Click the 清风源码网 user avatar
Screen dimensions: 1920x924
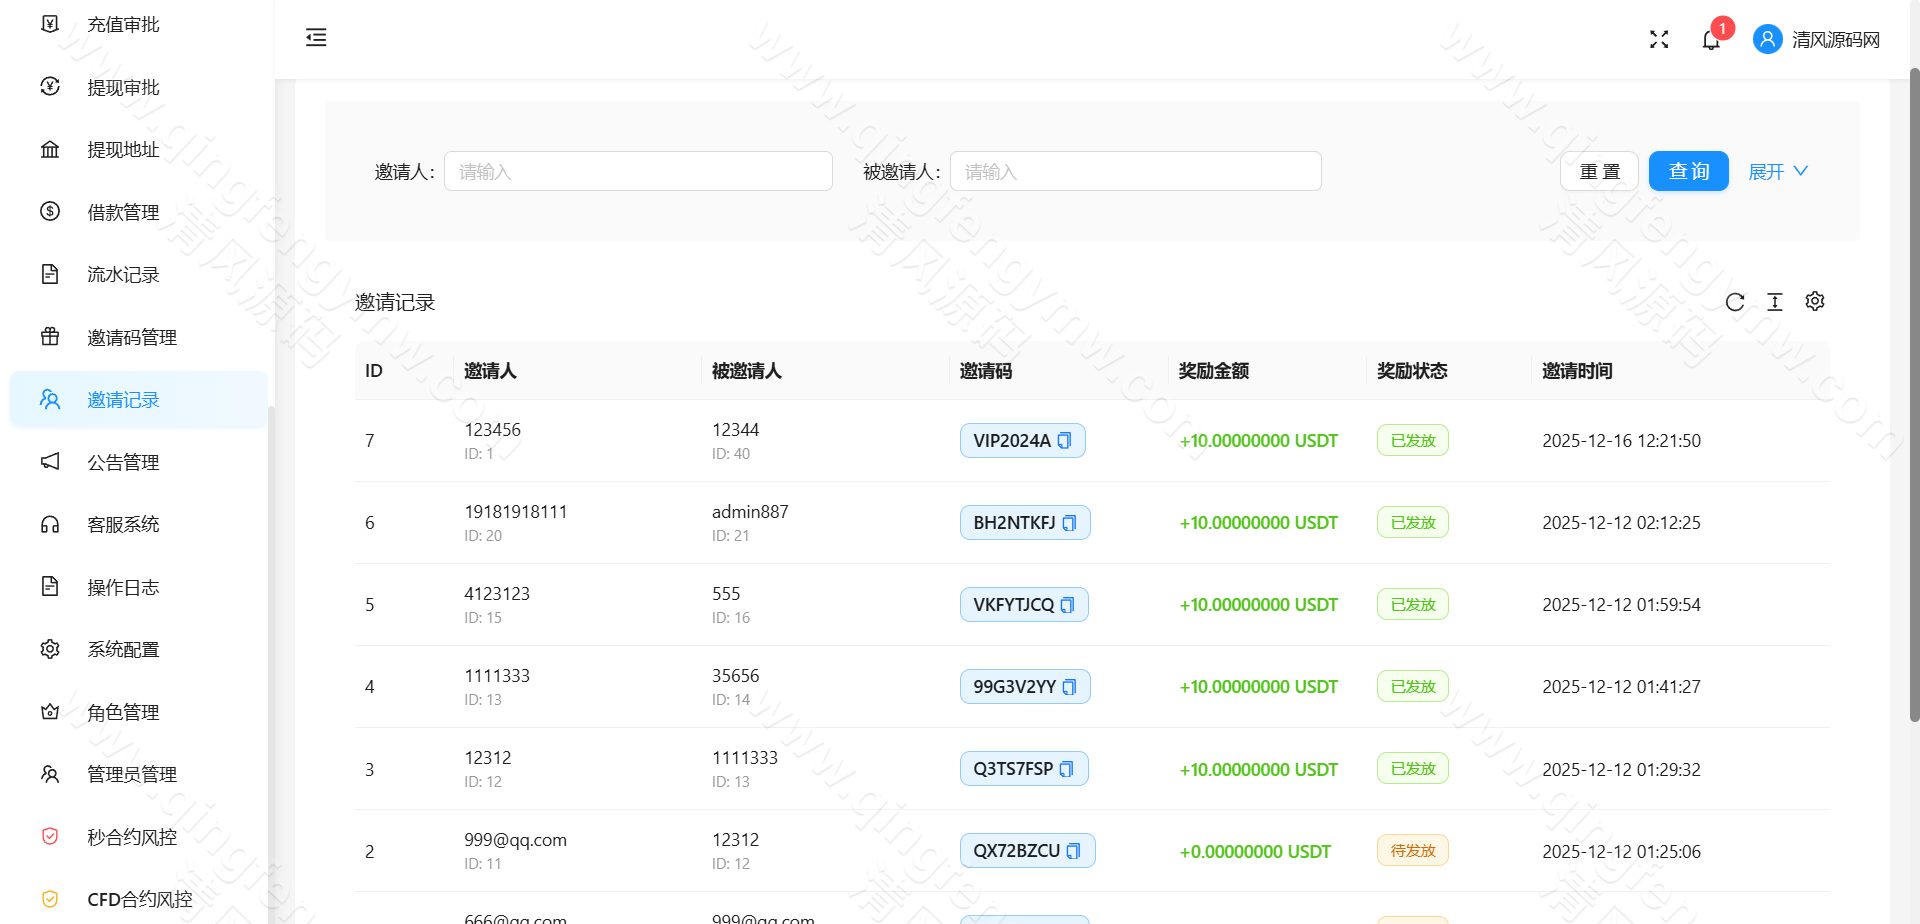(1767, 39)
